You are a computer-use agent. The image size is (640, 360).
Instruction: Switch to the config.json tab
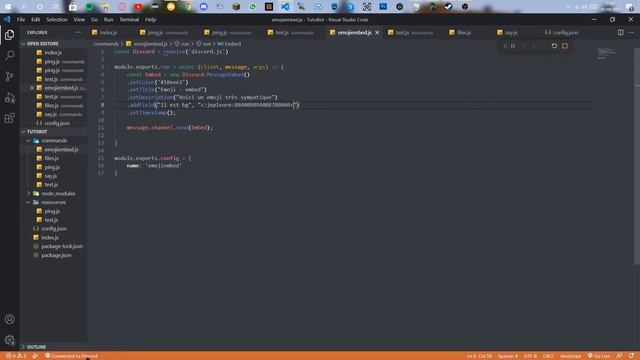coord(566,32)
